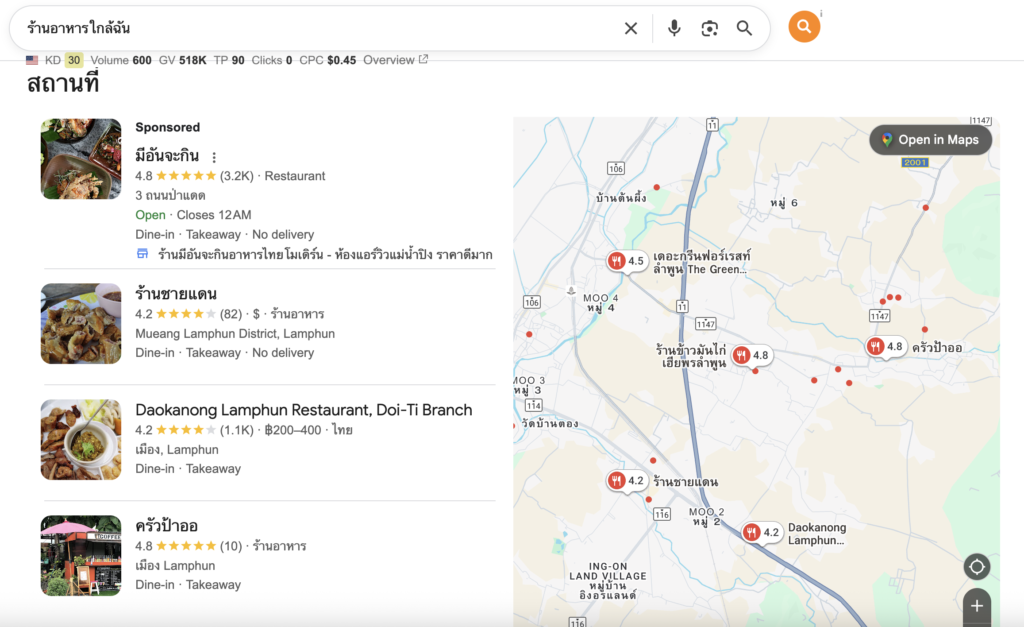Click the Daokanong Lamphun map marker
The width and height of the screenshot is (1024, 627).
pos(760,532)
